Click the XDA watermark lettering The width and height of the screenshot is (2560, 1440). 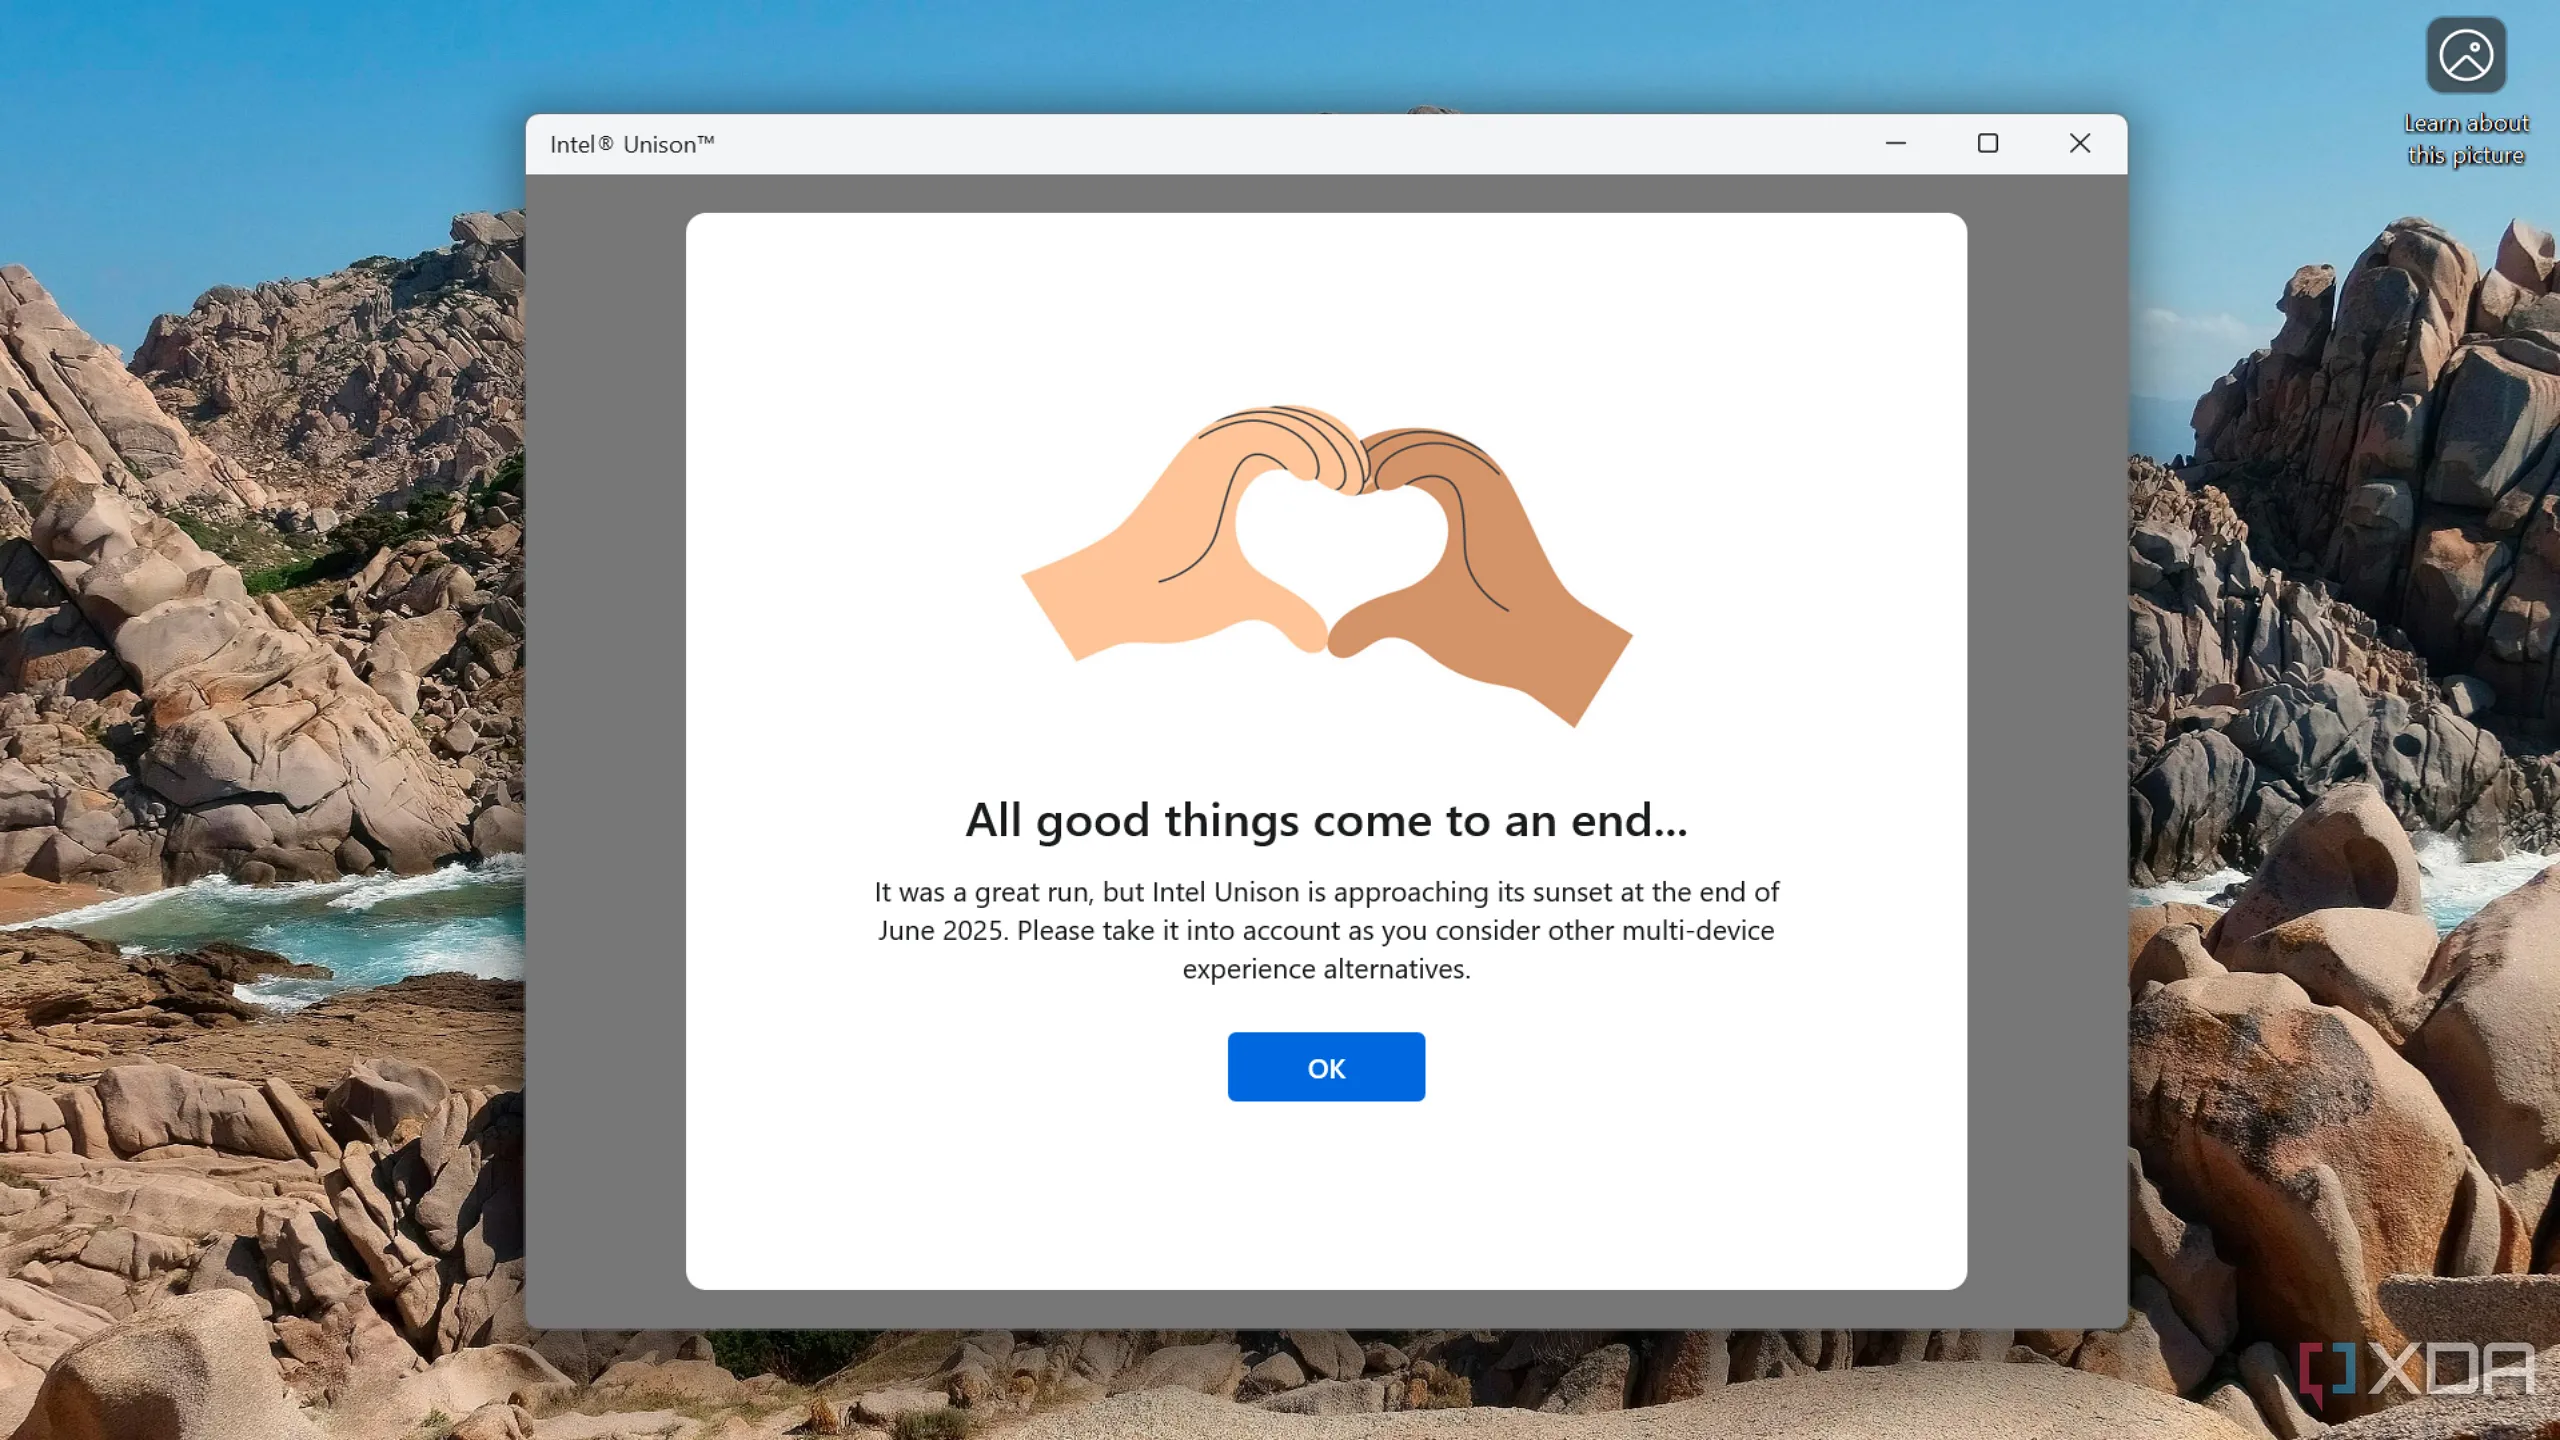(2450, 1368)
